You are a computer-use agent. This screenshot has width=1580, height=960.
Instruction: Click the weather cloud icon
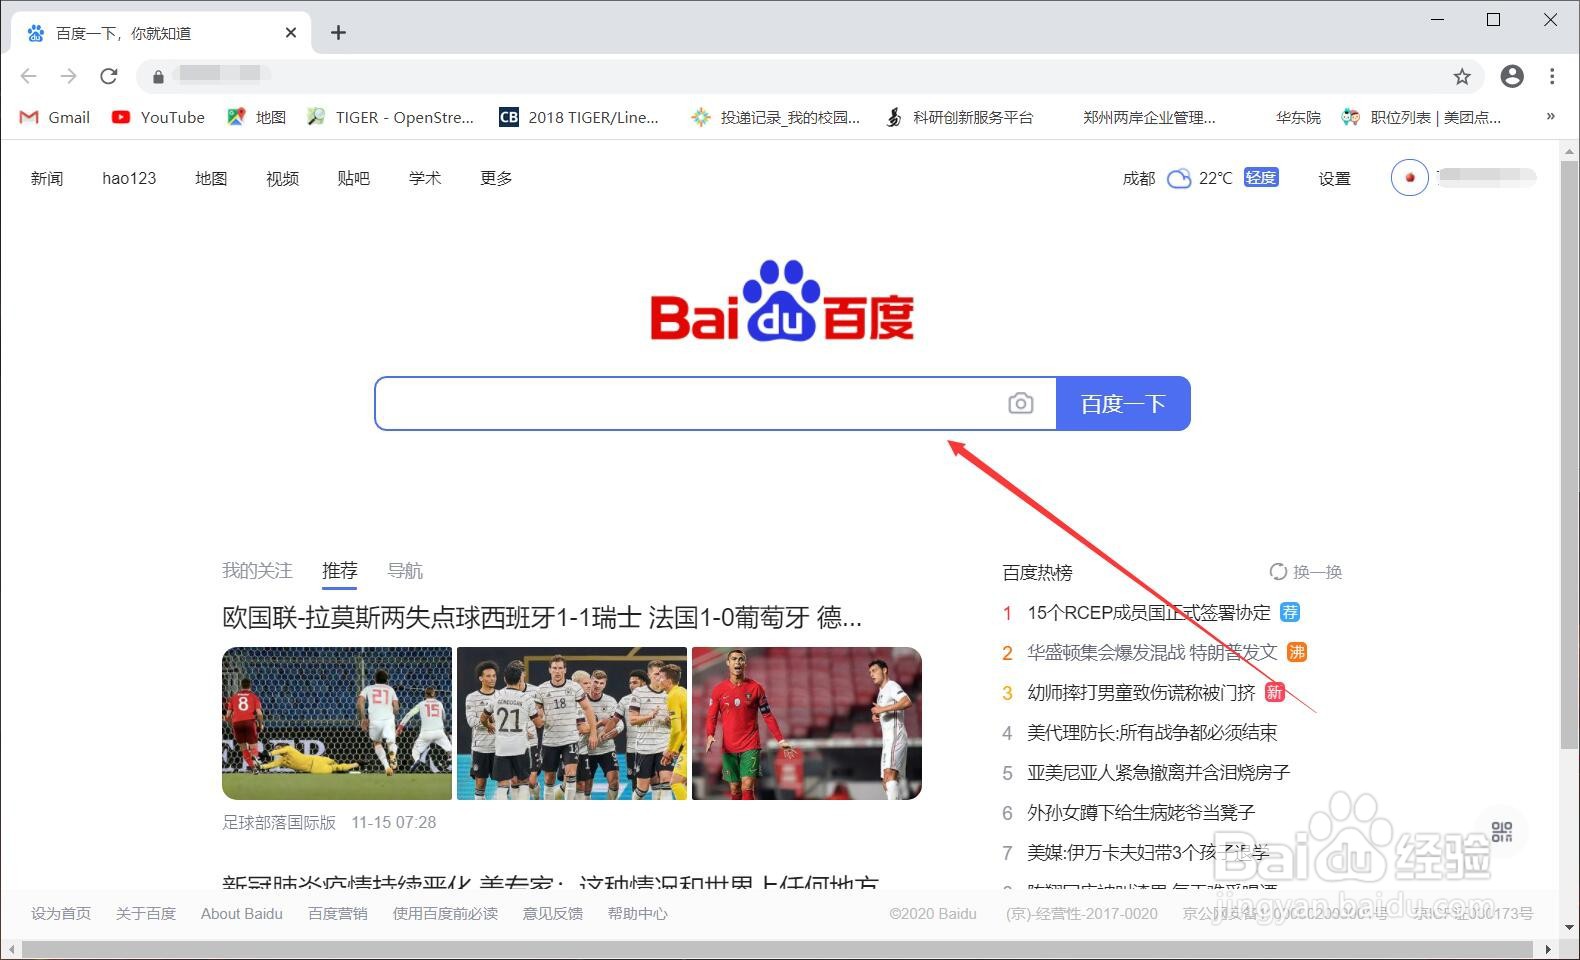coord(1180,178)
